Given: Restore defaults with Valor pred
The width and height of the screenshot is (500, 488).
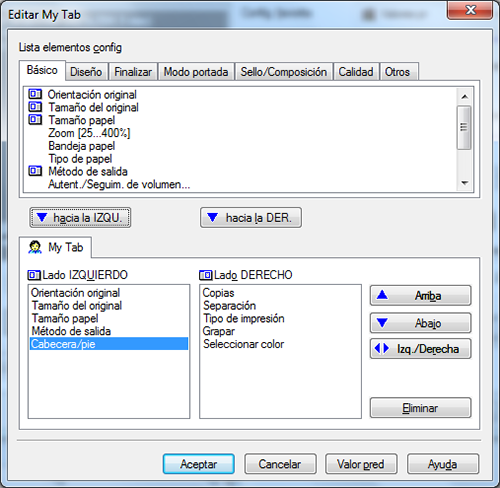Looking at the screenshot, I should (361, 464).
